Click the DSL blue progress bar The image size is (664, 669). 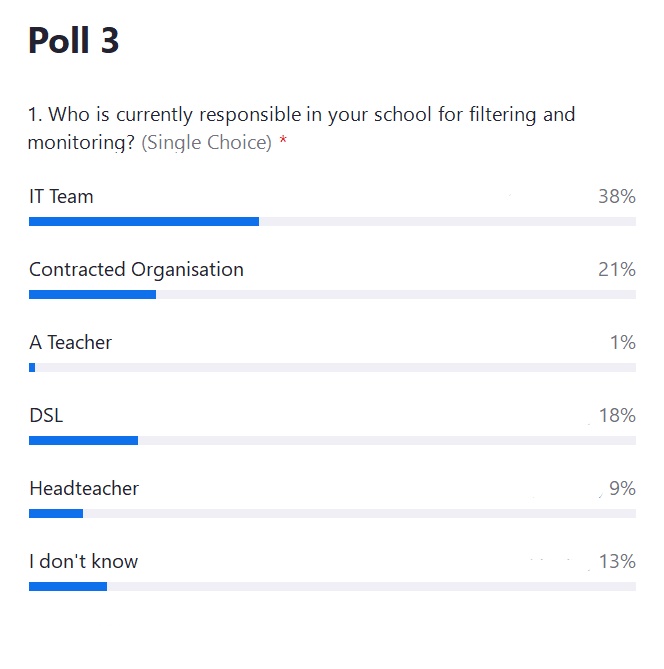click(84, 440)
